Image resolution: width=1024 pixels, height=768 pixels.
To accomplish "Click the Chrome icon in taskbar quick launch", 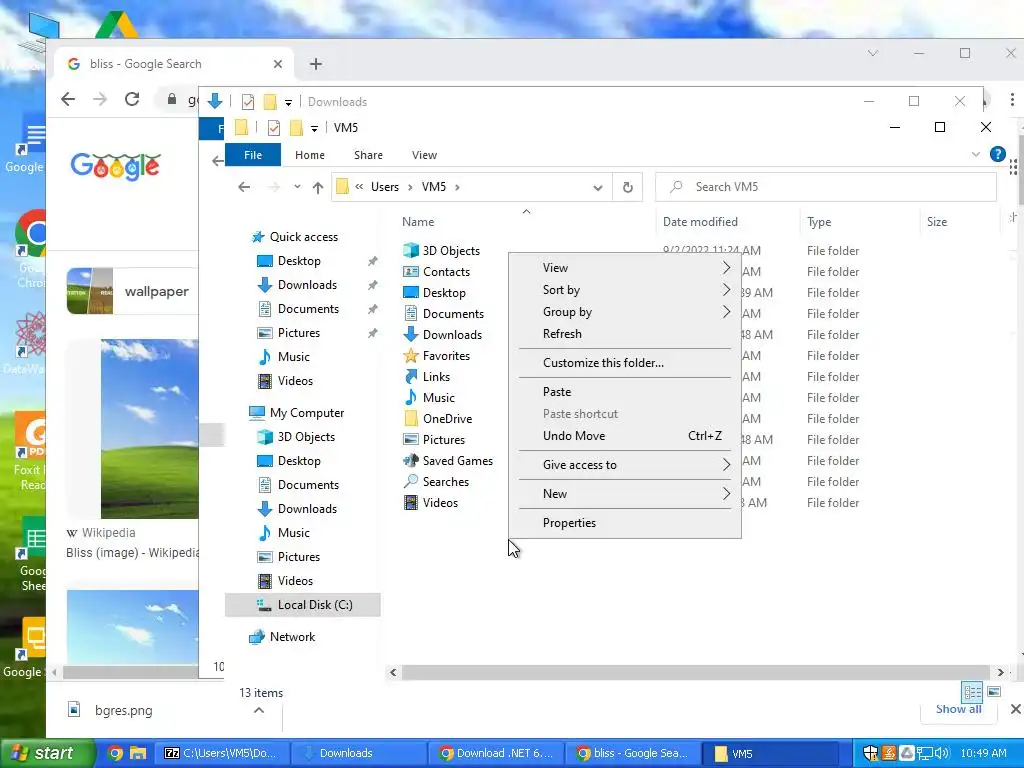I will click(116, 753).
